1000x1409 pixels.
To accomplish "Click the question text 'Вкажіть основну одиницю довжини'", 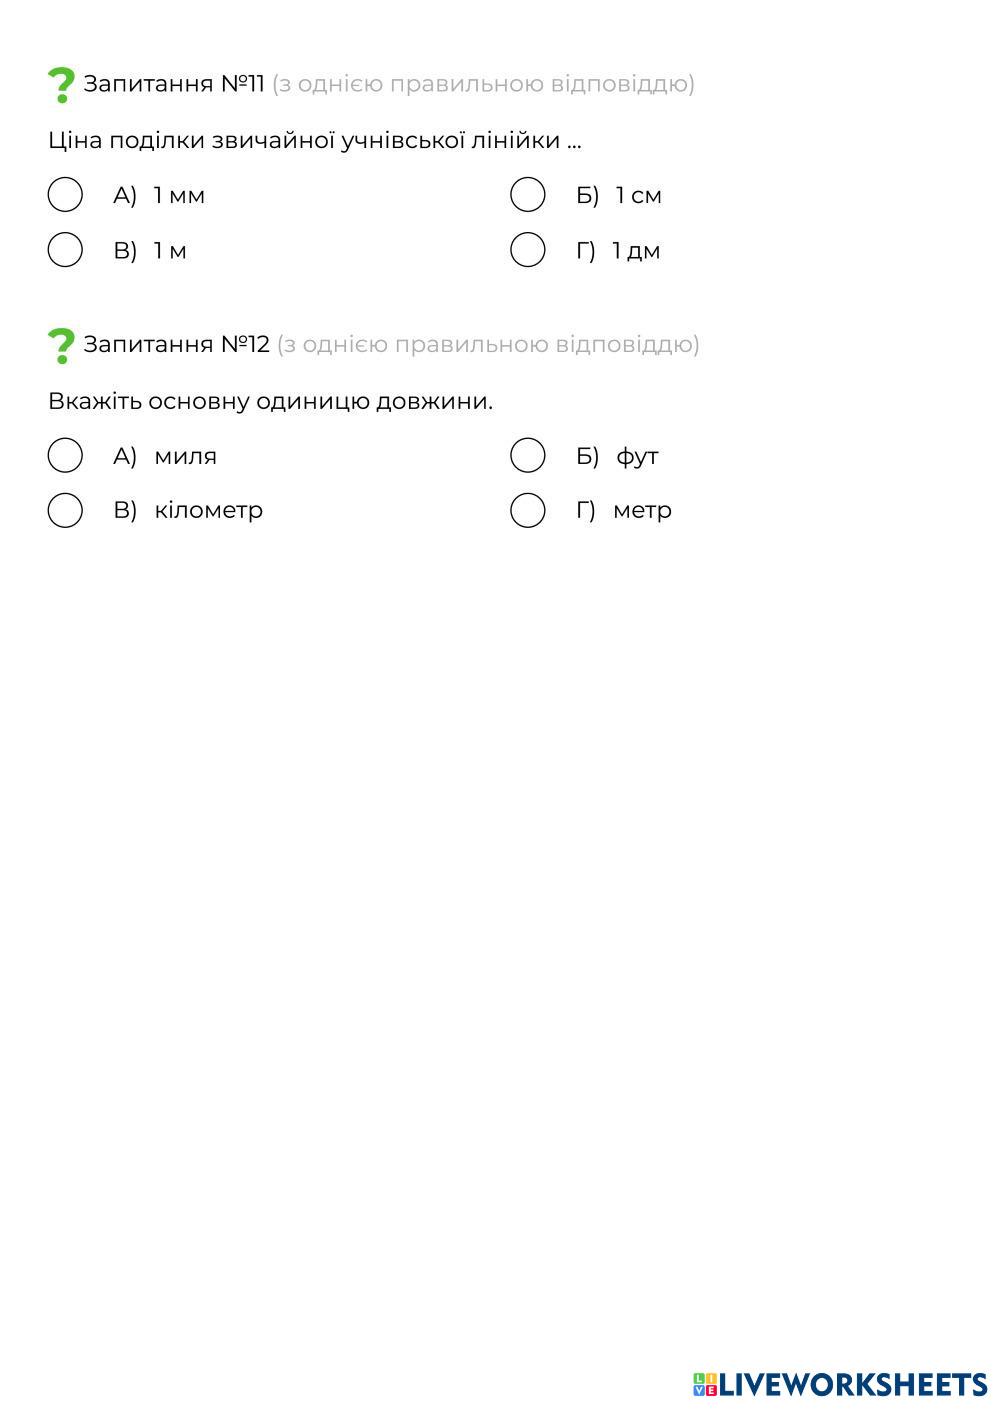I will [x=270, y=401].
